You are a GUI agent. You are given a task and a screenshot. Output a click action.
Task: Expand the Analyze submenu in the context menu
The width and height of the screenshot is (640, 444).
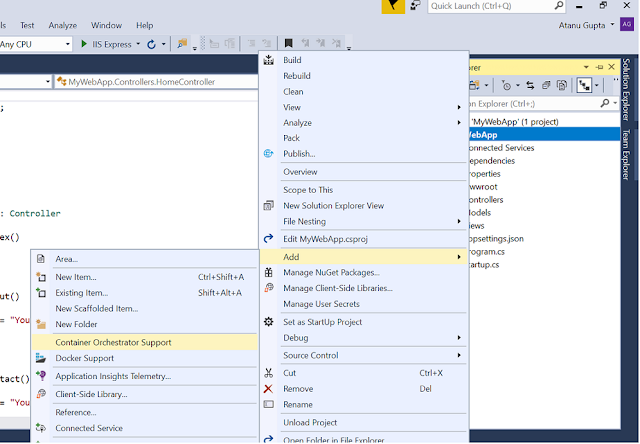tap(459, 122)
